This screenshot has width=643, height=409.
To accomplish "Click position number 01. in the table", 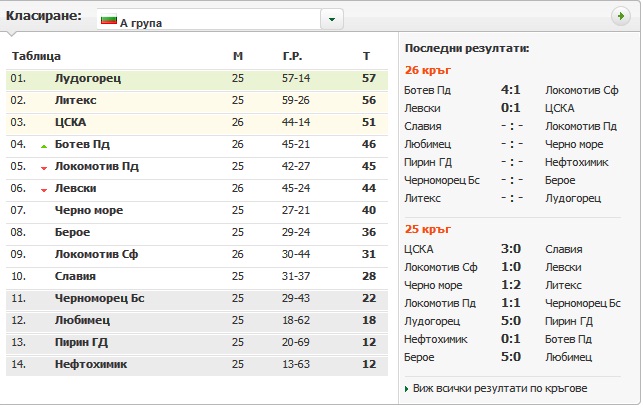I will pos(18,78).
